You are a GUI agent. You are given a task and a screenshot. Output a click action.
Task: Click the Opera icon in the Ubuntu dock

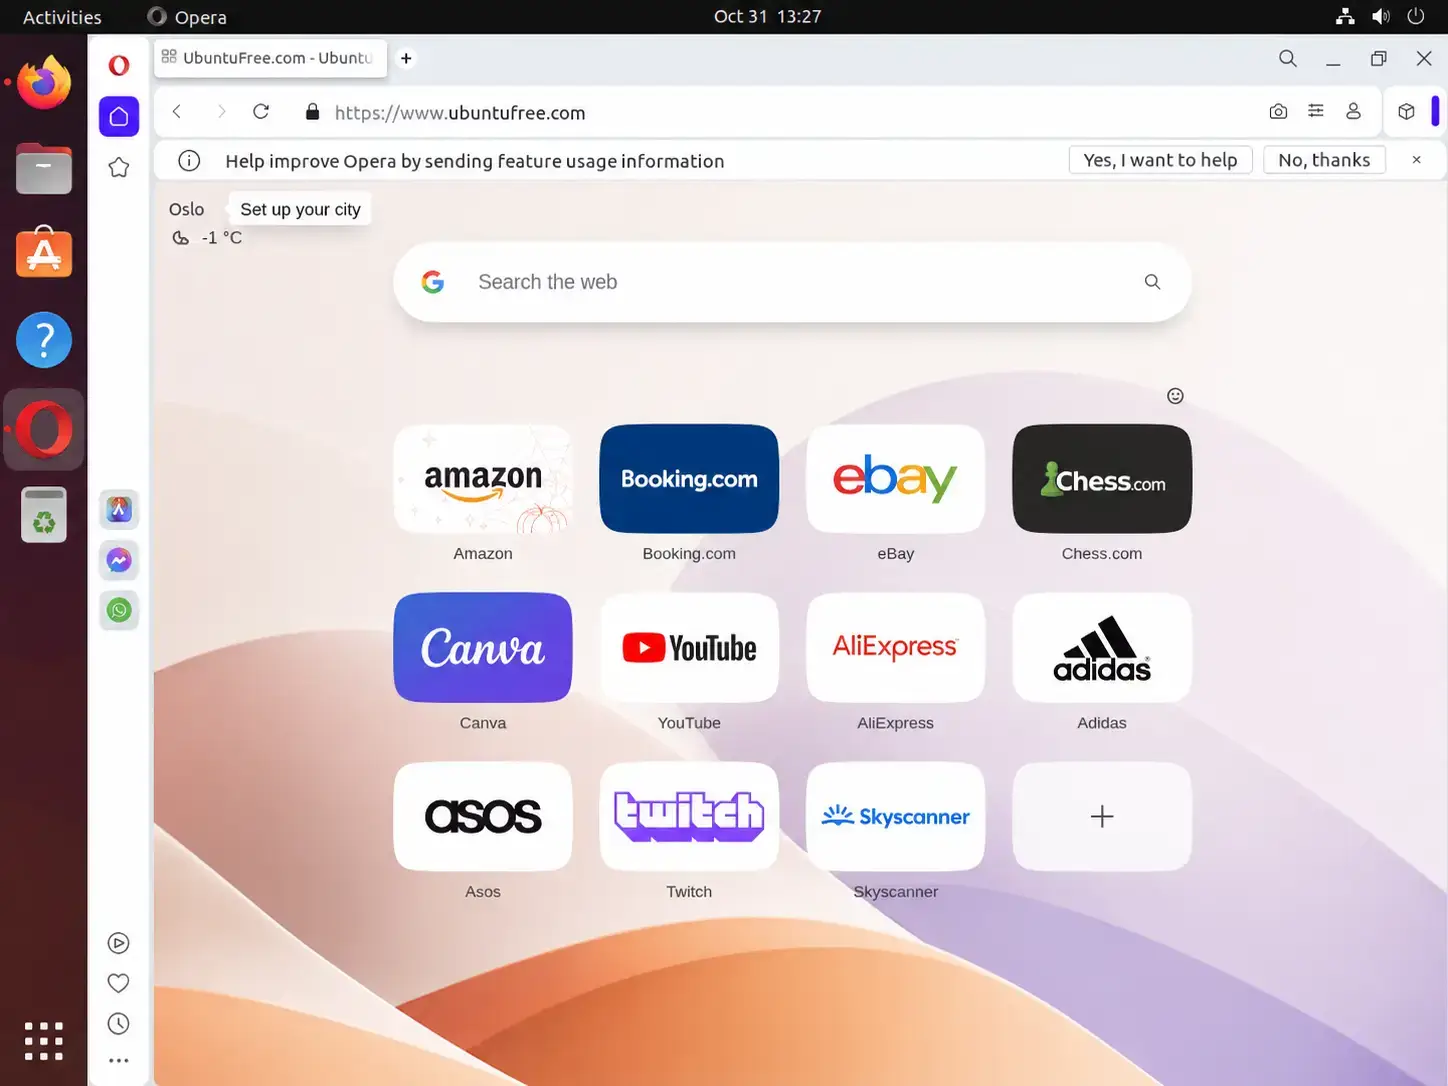pyautogui.click(x=44, y=430)
